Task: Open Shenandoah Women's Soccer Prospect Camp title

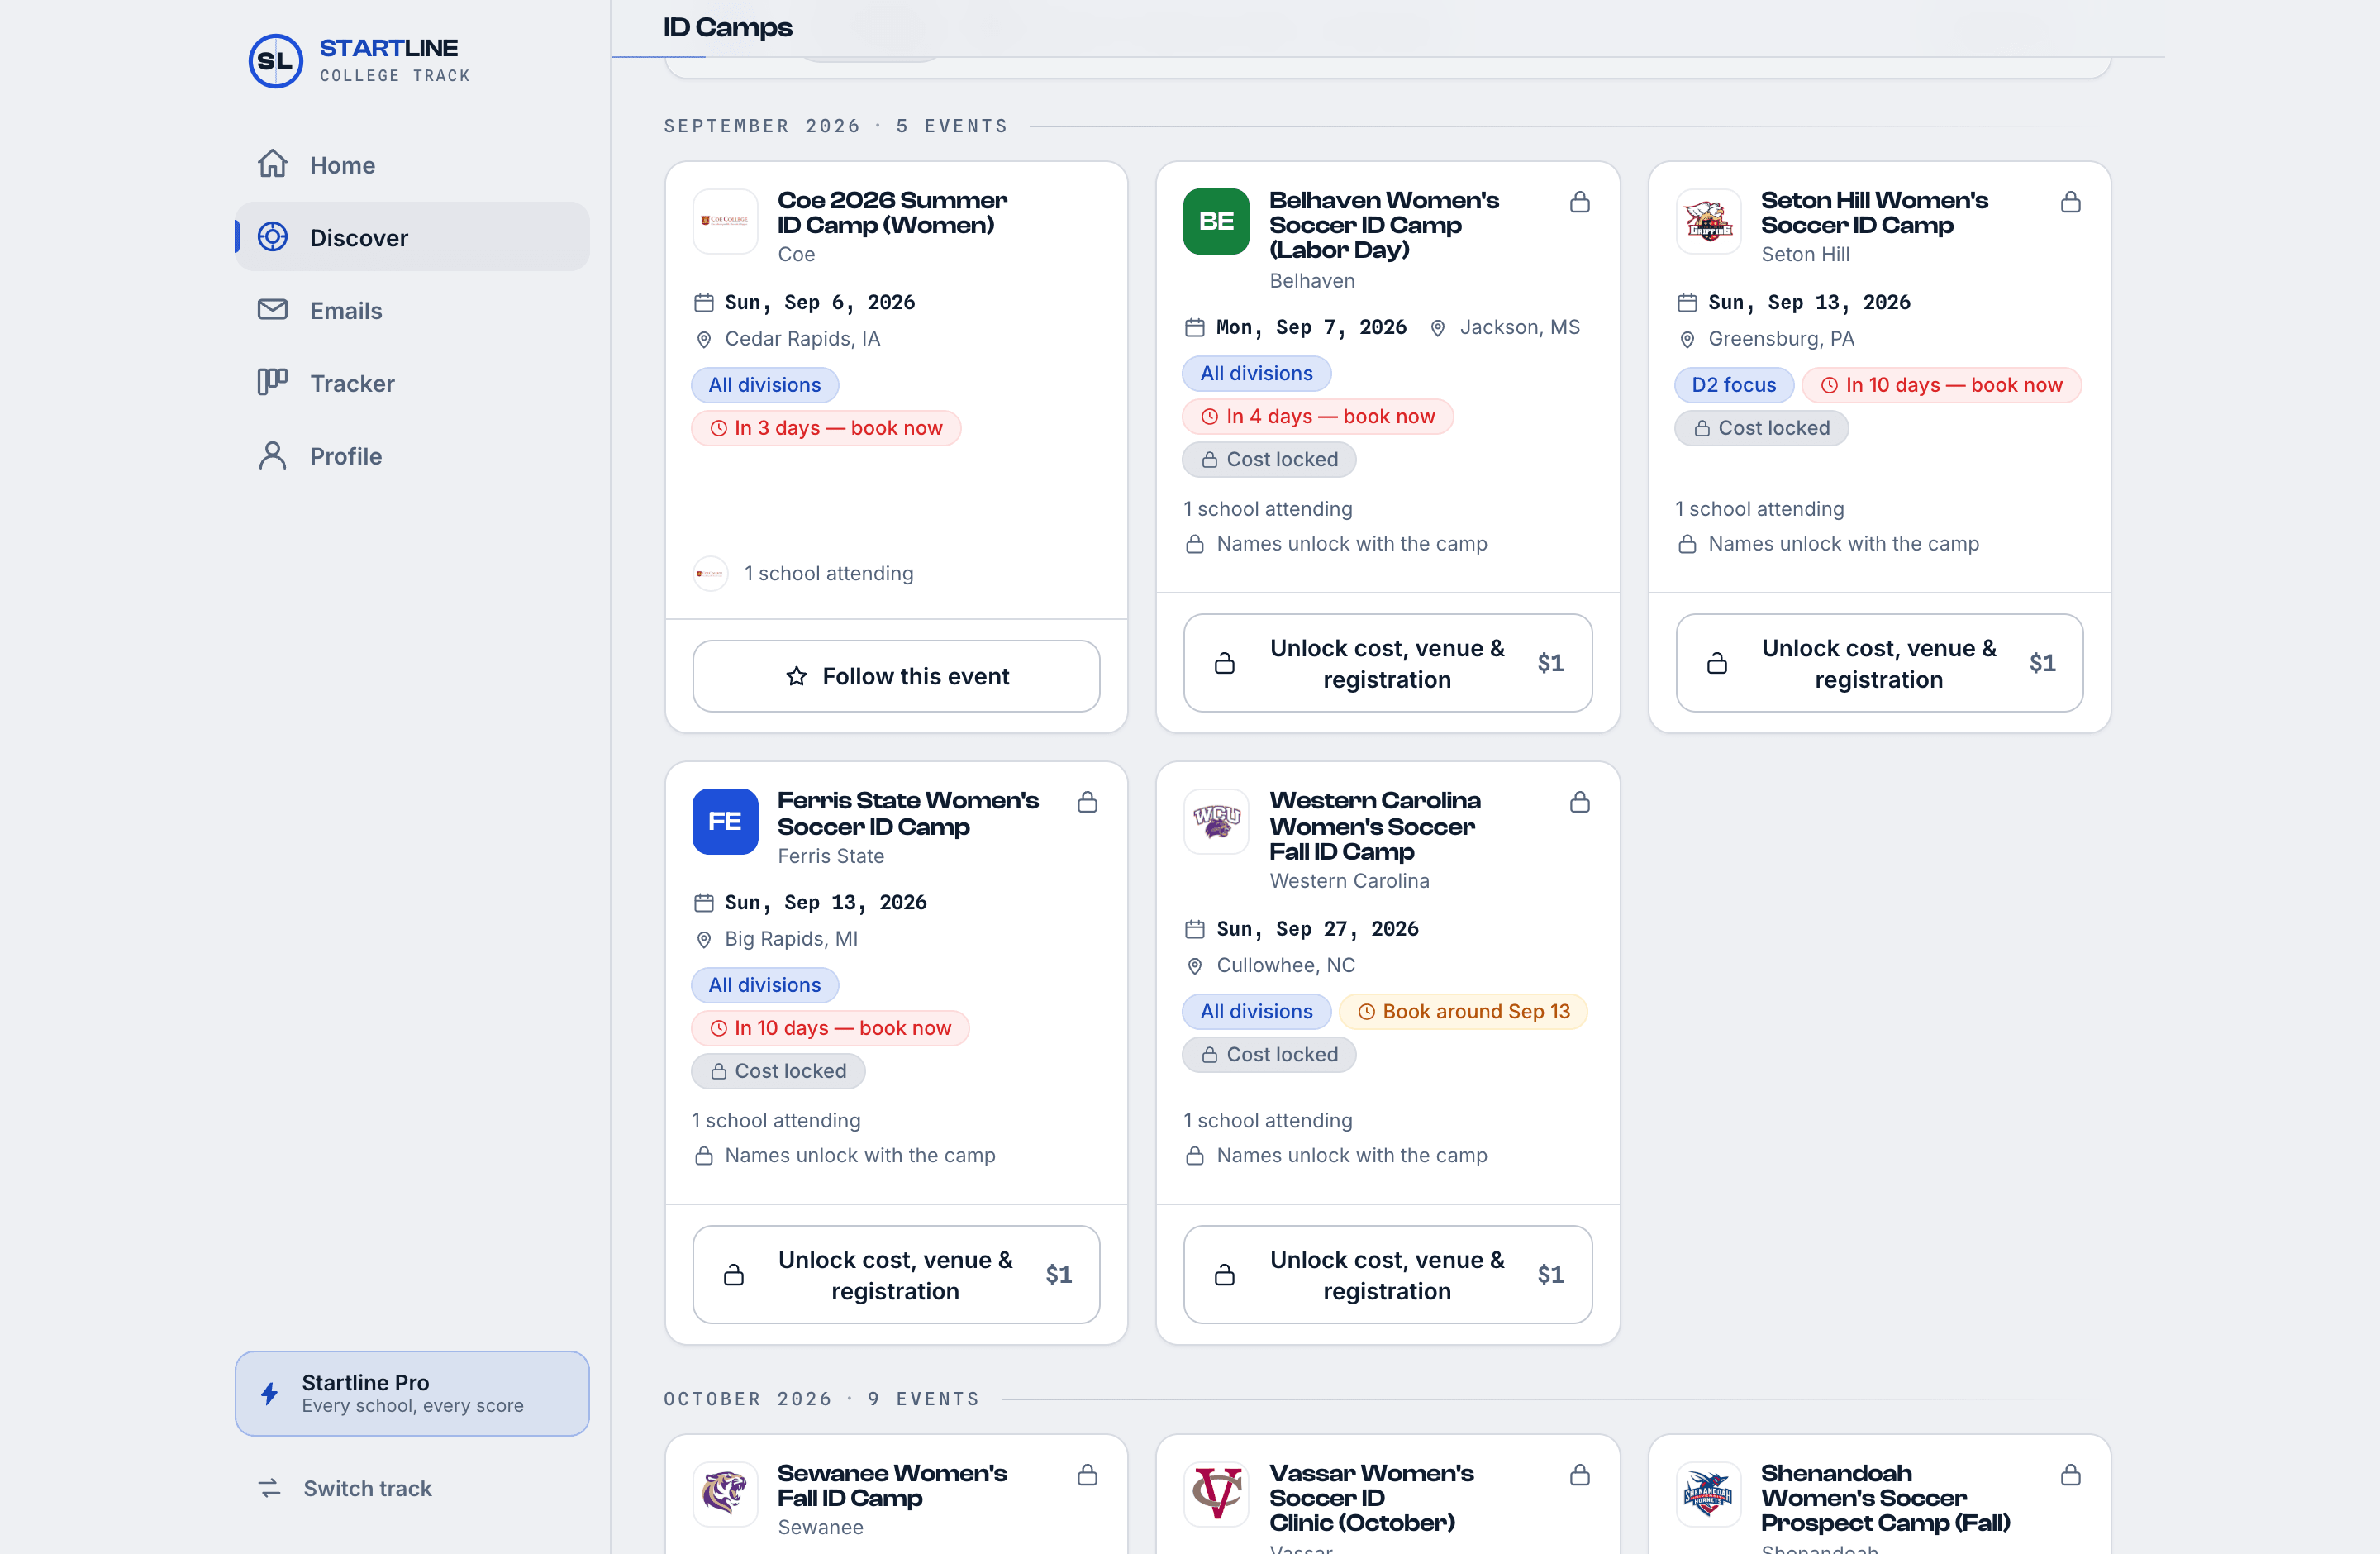Action: coord(1885,1498)
